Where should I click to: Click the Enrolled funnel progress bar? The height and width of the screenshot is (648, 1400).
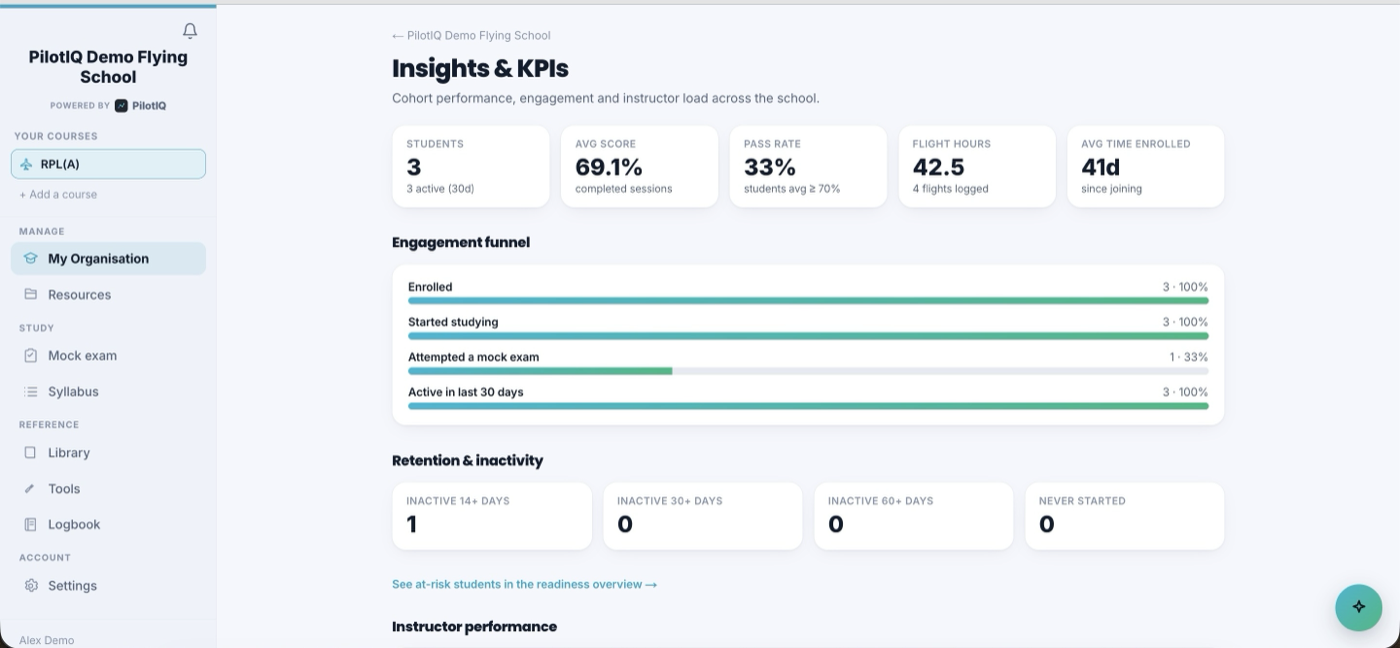808,300
